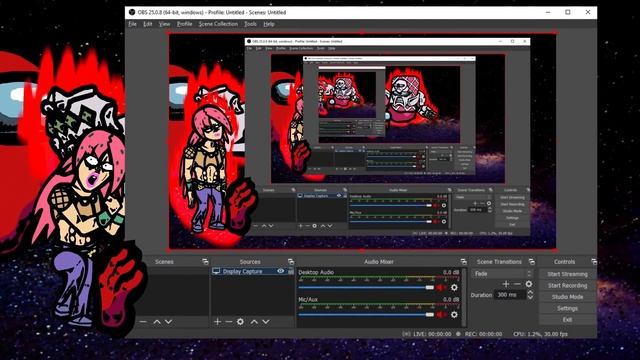
Task: Mute Desktop Audio speaker in main Audio Mixer
Action: pyautogui.click(x=441, y=287)
